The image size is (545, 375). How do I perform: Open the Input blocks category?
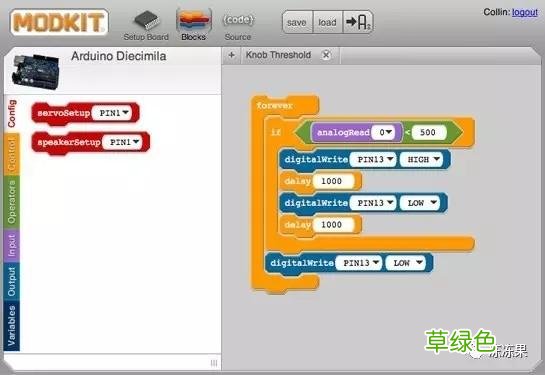pyautogui.click(x=12, y=246)
